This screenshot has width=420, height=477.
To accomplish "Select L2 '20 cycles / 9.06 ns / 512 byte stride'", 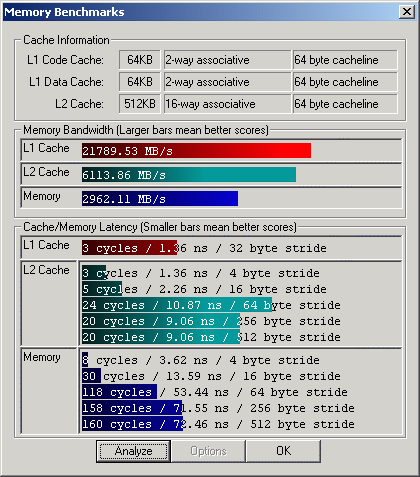I will coord(211,337).
